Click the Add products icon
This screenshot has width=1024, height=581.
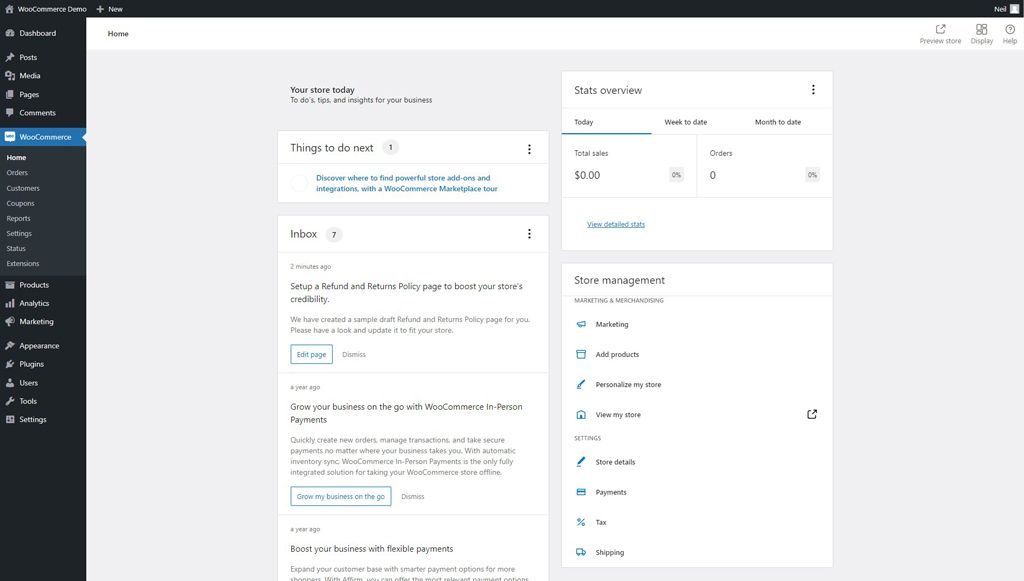click(581, 354)
